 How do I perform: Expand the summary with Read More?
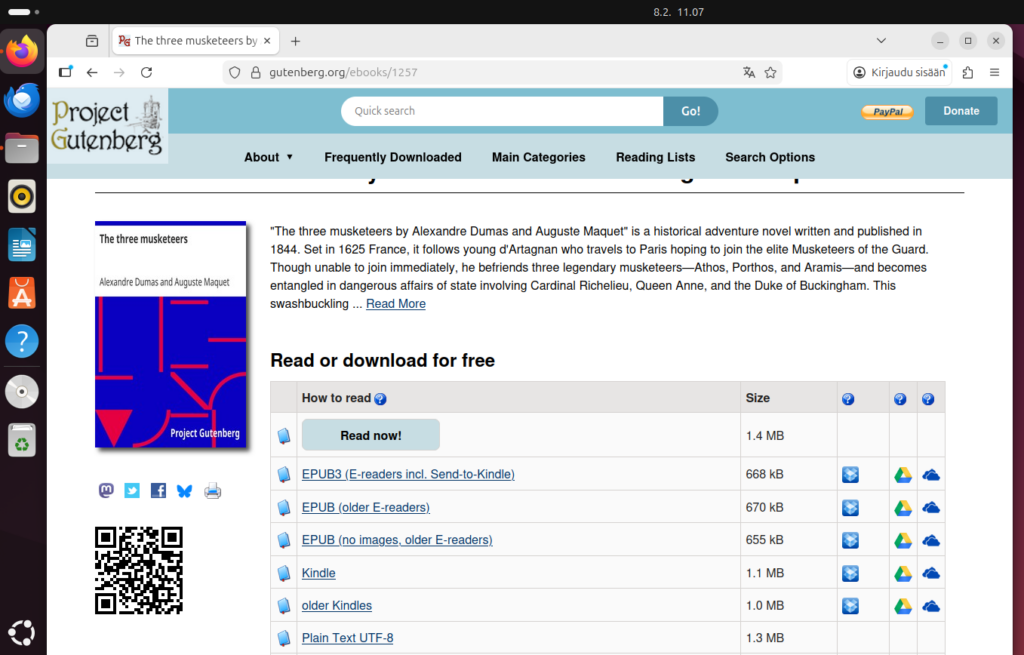click(x=395, y=304)
